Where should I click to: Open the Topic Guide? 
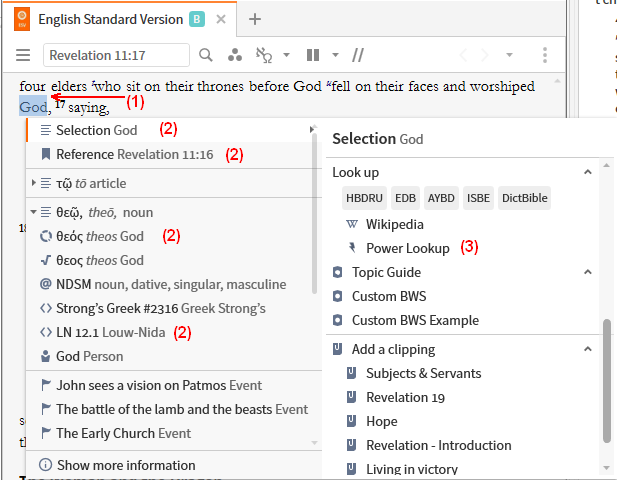[x=386, y=272]
